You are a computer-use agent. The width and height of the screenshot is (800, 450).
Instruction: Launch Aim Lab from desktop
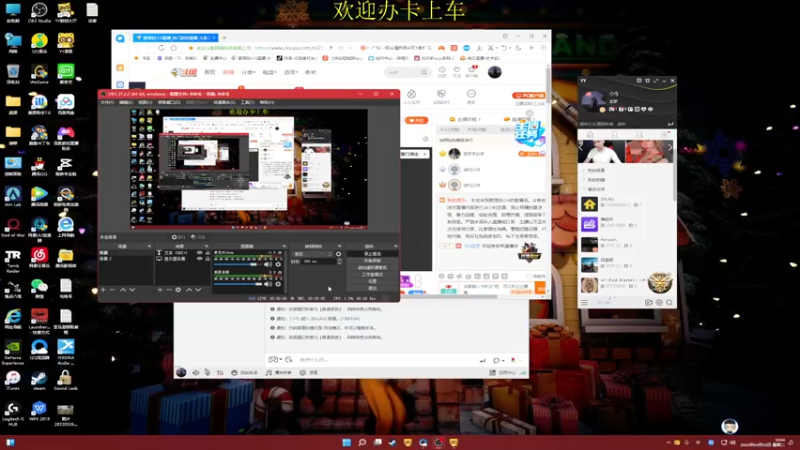click(13, 196)
